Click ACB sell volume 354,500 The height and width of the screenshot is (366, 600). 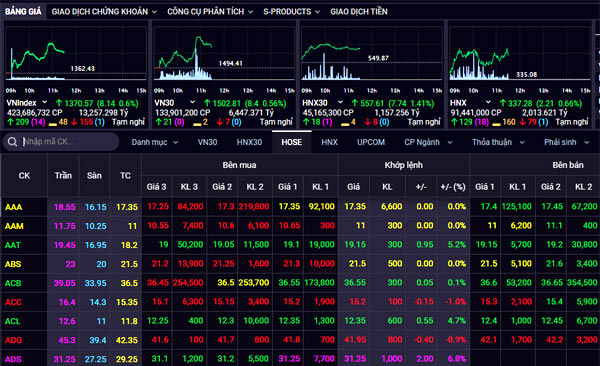tap(582, 283)
